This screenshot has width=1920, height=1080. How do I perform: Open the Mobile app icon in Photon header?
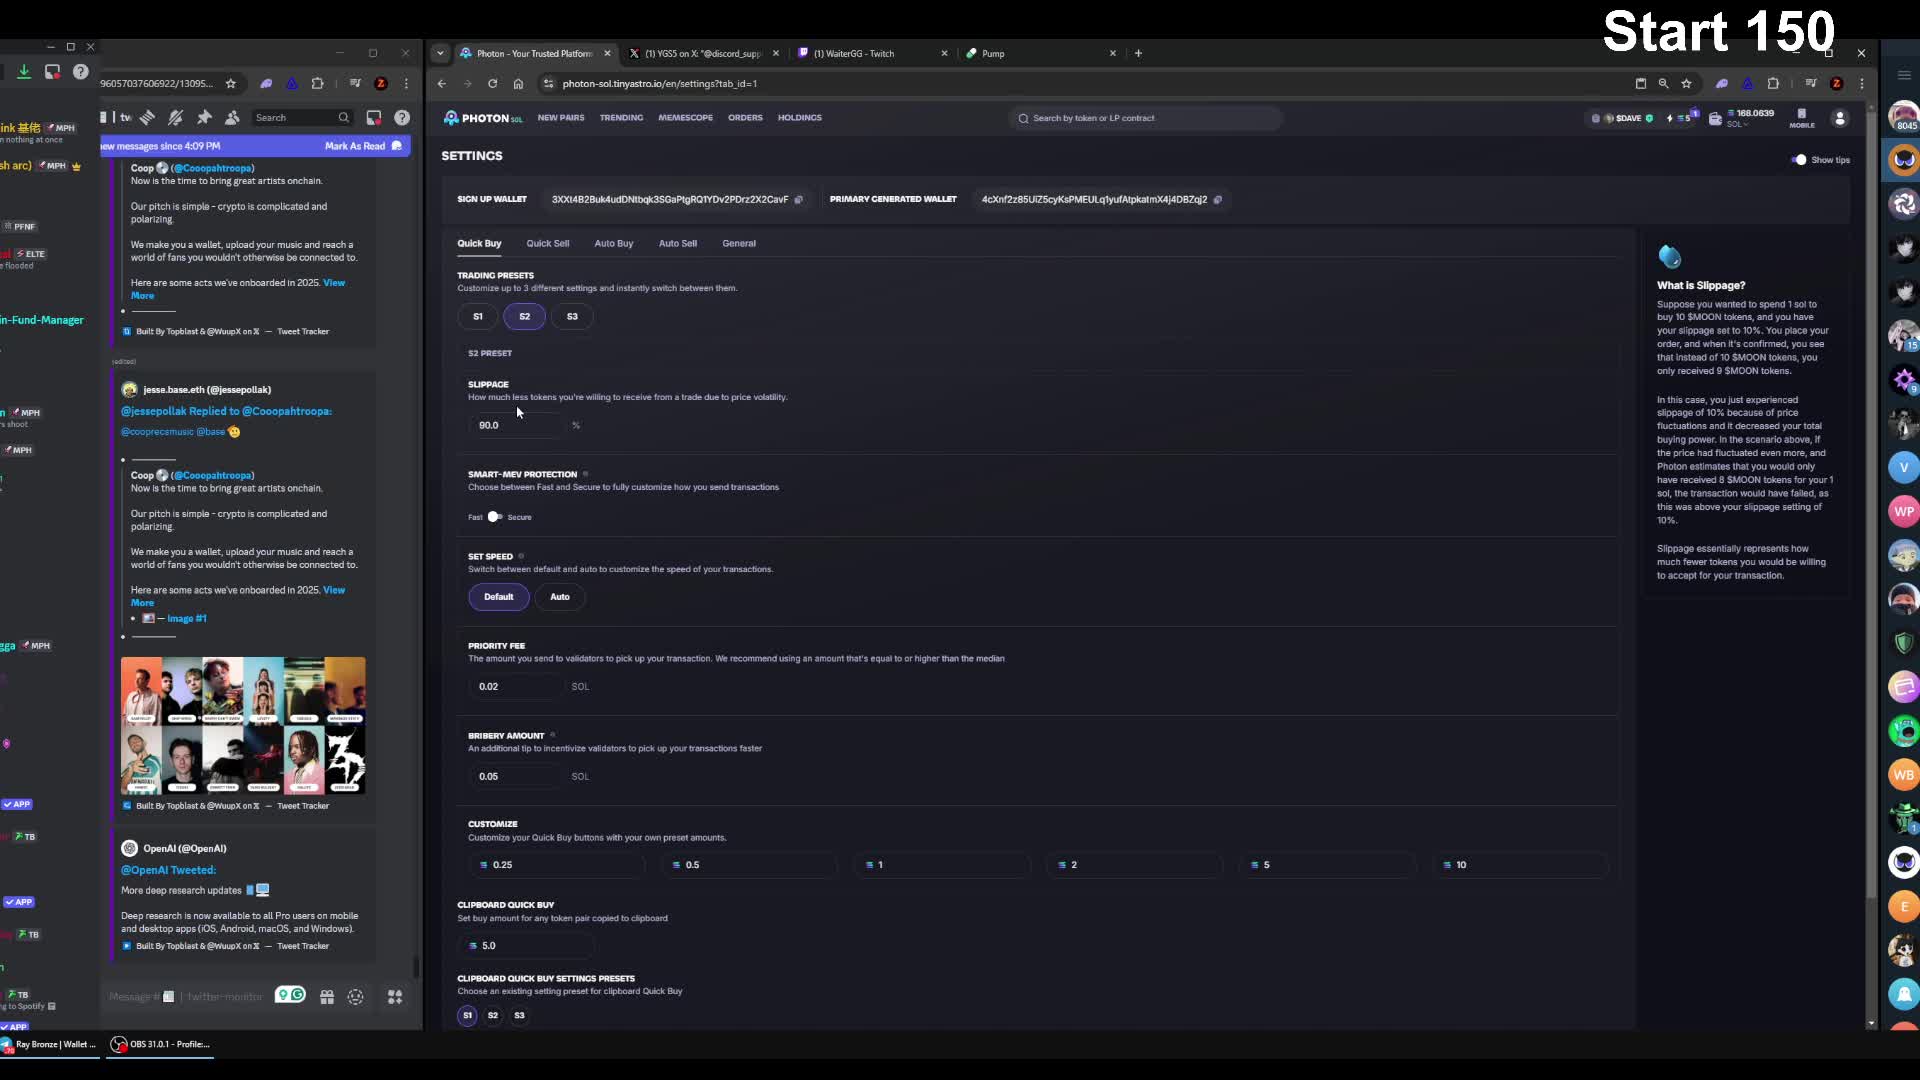pos(1801,118)
